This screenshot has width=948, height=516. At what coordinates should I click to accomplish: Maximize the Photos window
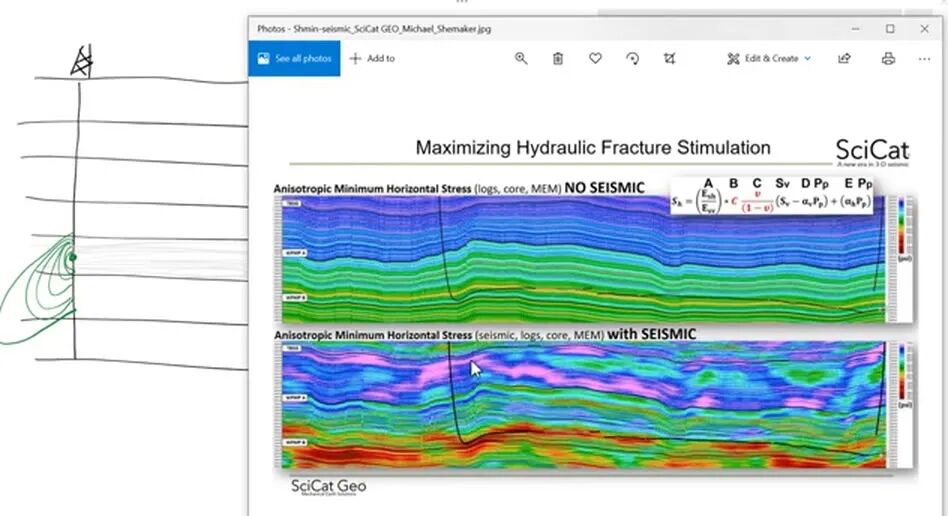[890, 28]
